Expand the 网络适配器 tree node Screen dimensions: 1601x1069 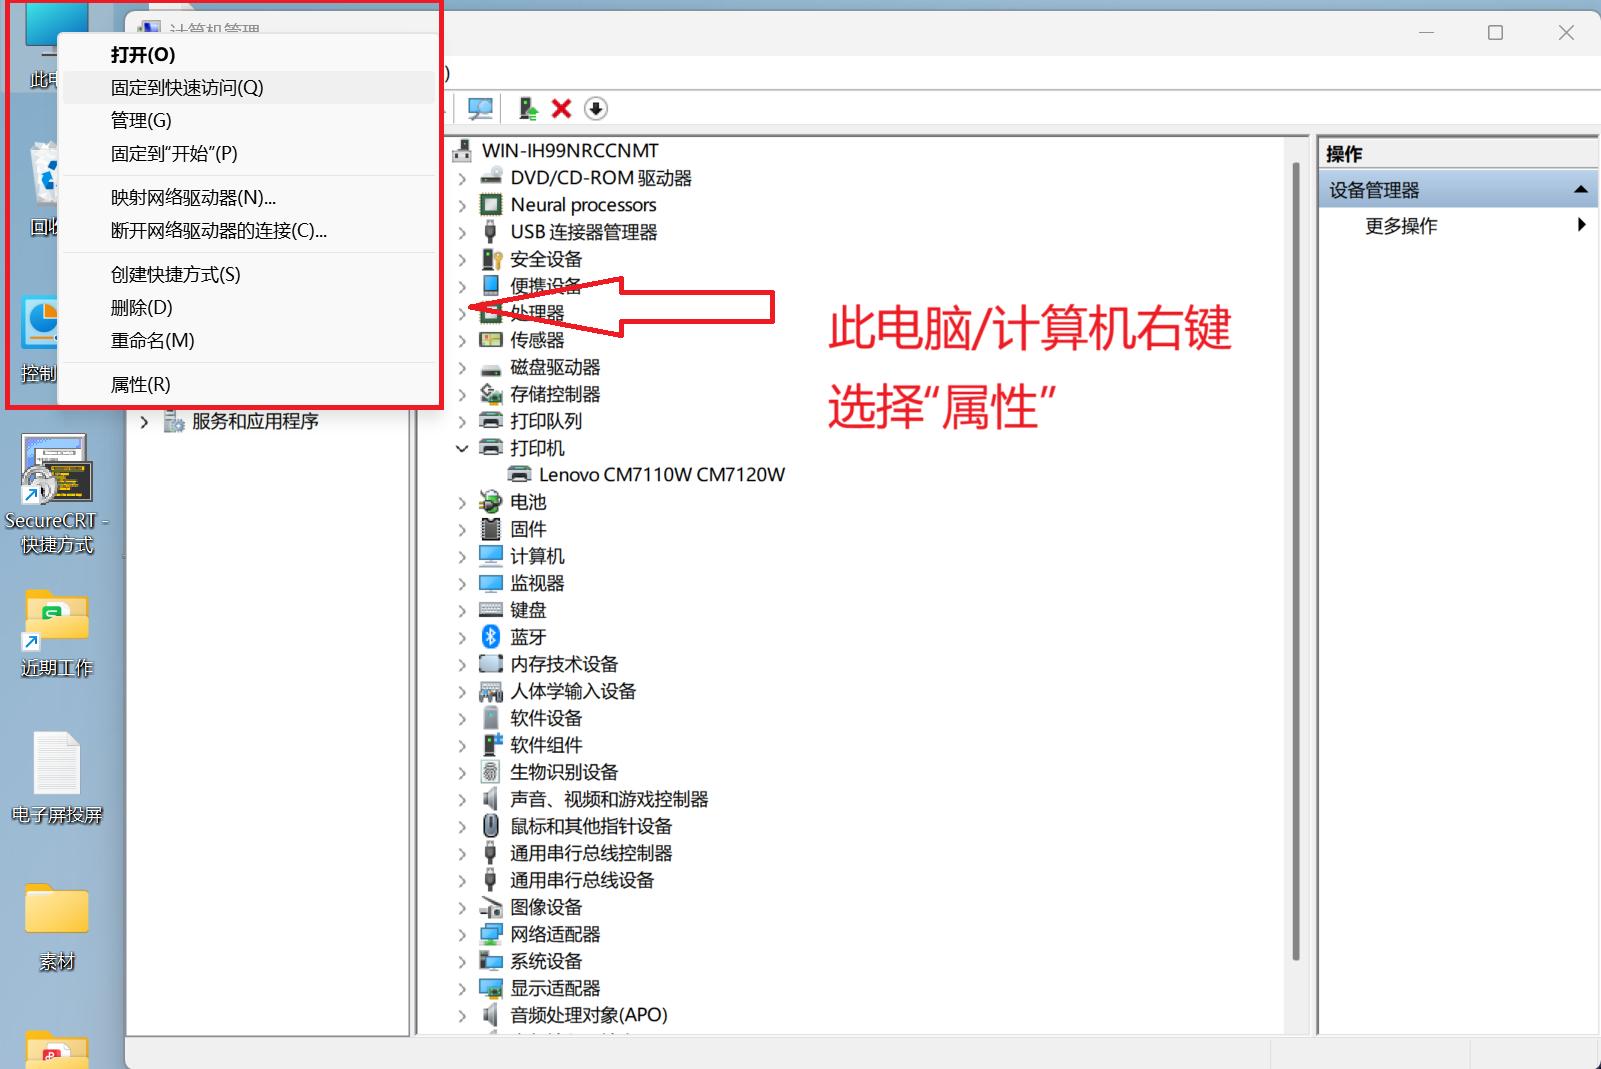click(x=462, y=933)
